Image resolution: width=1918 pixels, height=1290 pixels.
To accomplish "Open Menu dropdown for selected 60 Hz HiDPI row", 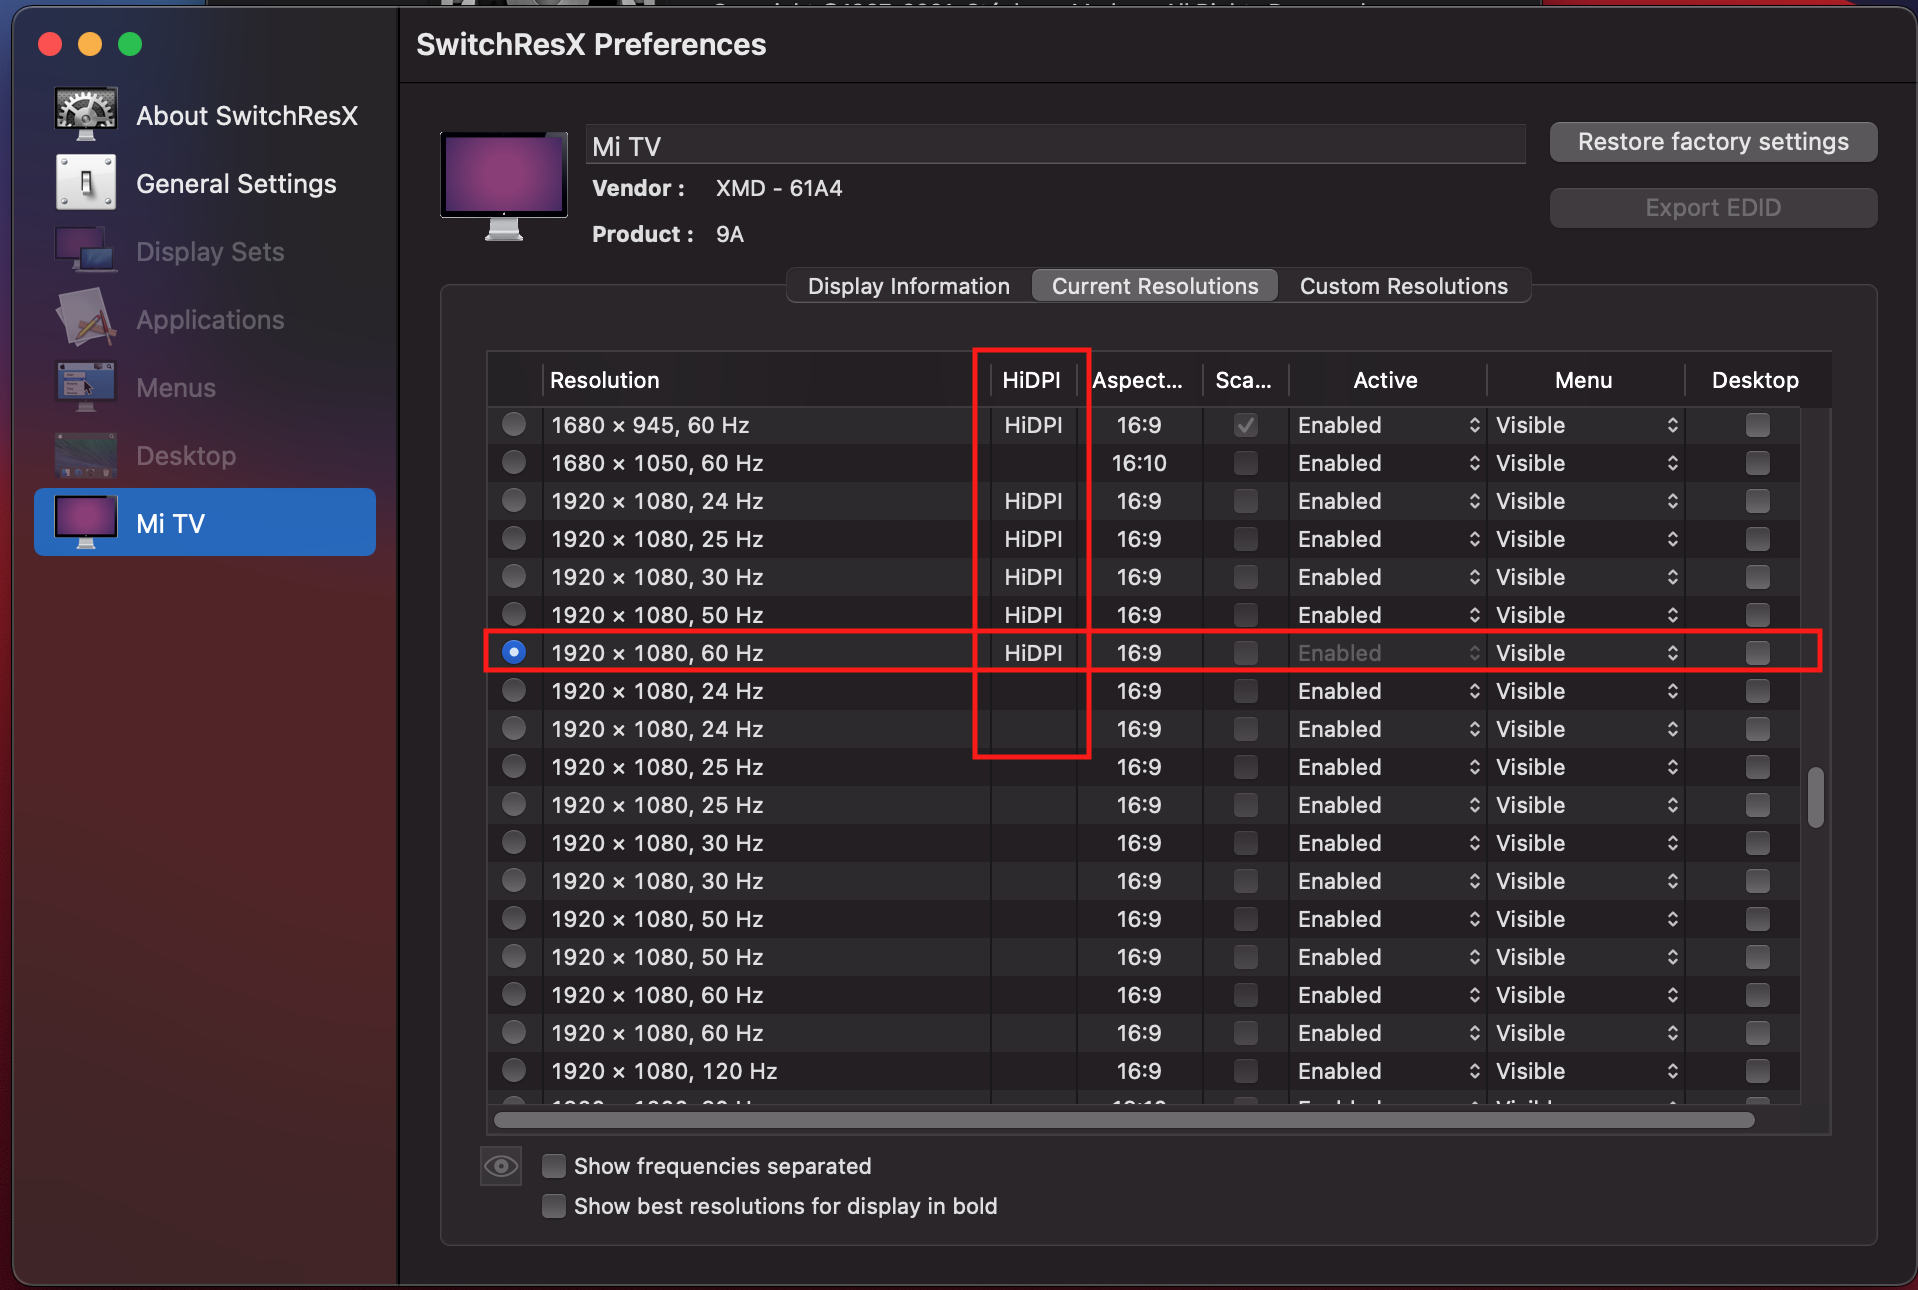I will pyautogui.click(x=1586, y=653).
